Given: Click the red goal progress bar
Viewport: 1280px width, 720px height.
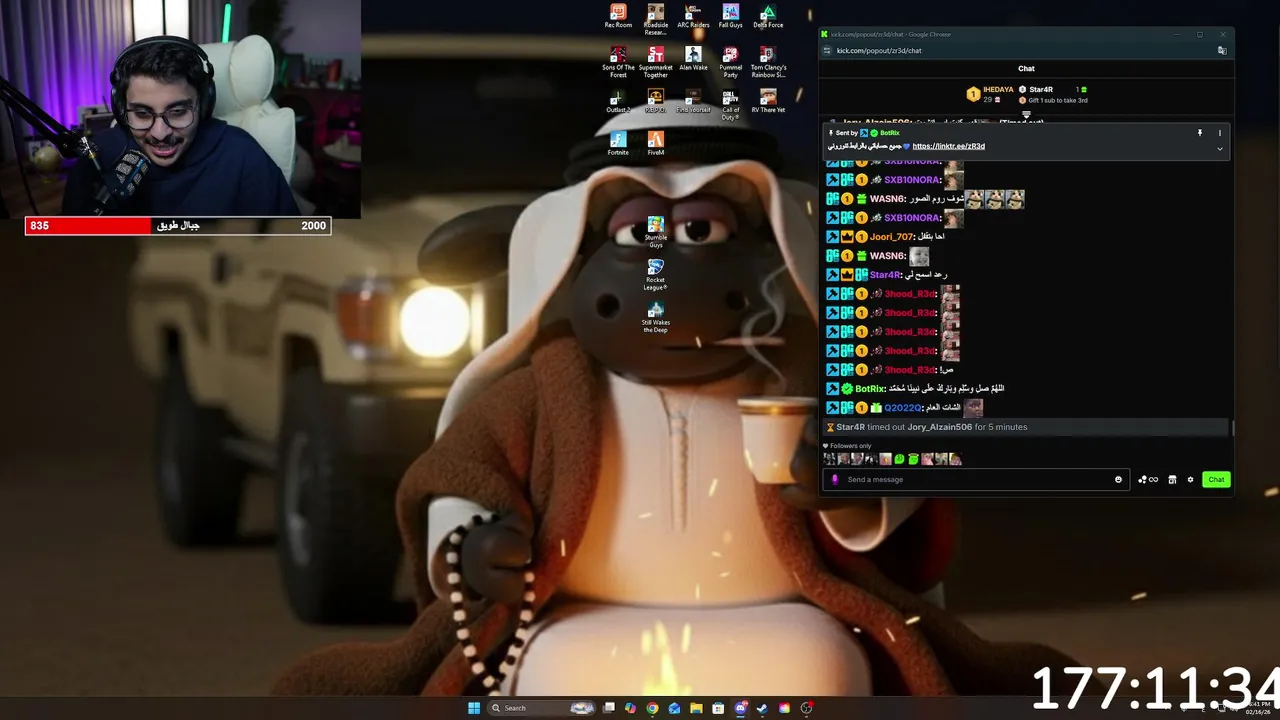Looking at the screenshot, I should tap(88, 226).
